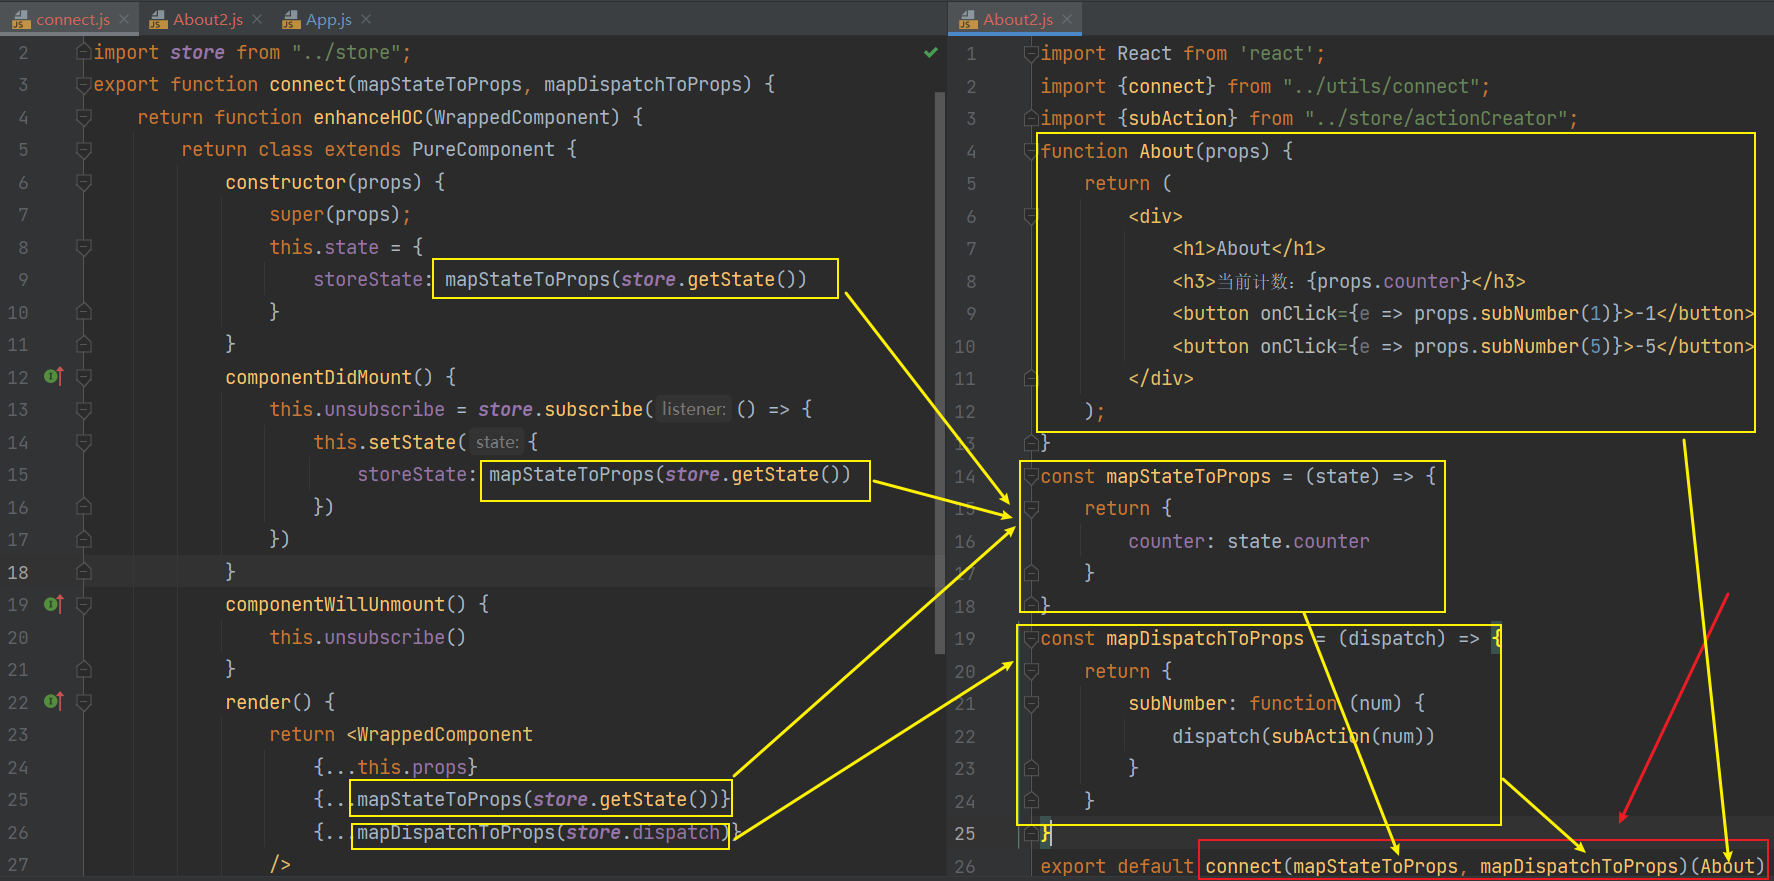Click the green inspection checkmark in connect.js
Screen dimensions: 1774x881
pos(931,52)
